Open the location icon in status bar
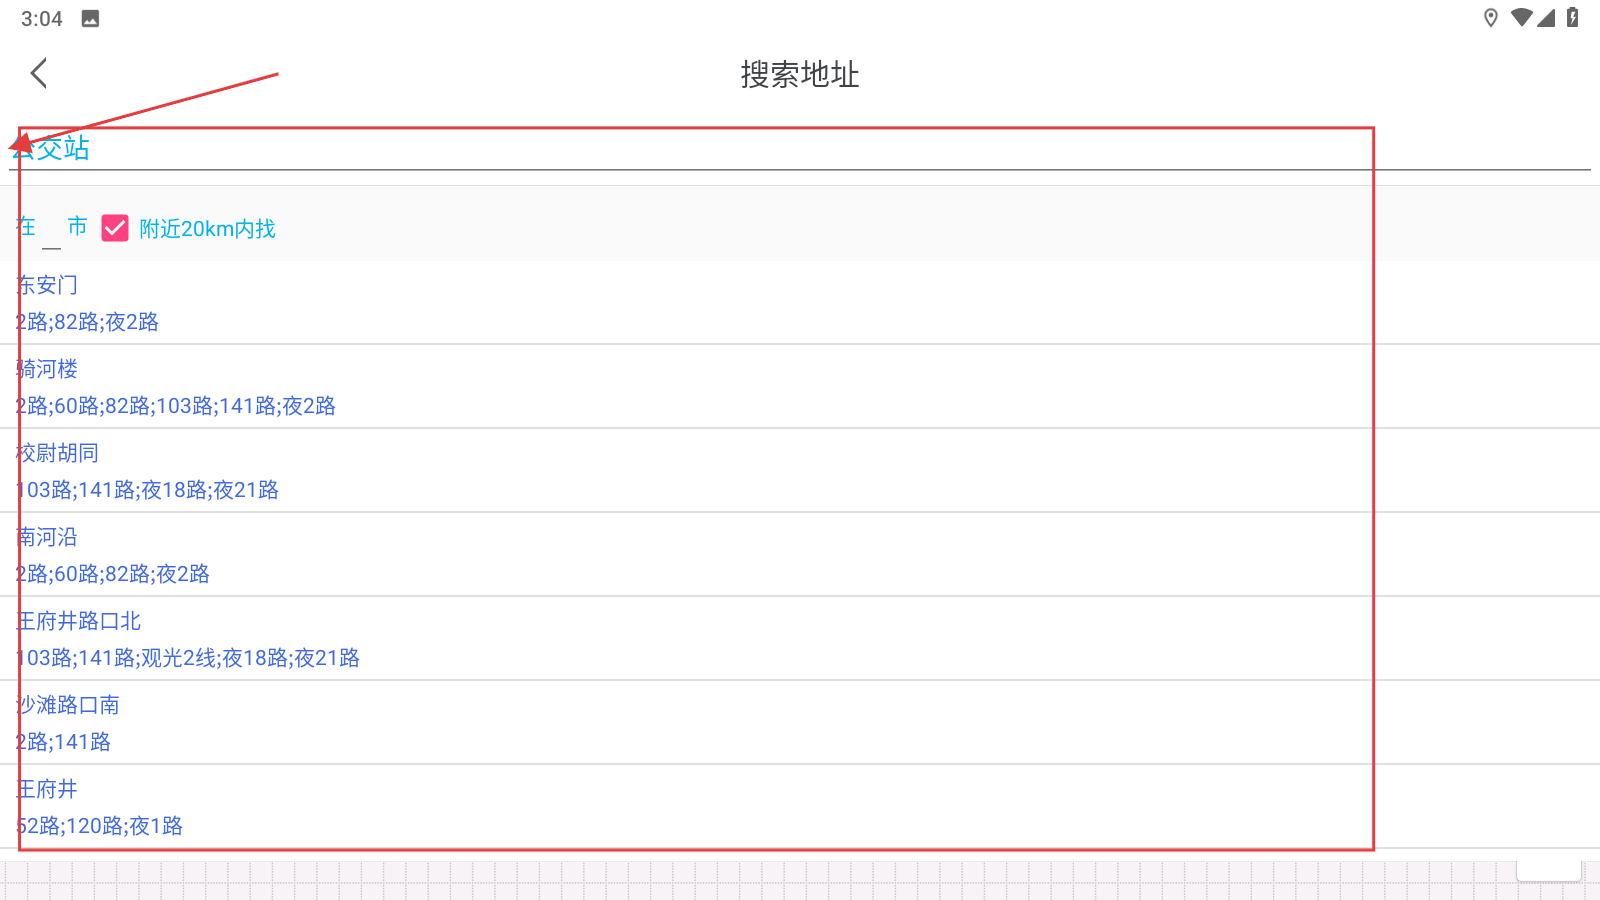Image resolution: width=1600 pixels, height=900 pixels. click(1490, 18)
